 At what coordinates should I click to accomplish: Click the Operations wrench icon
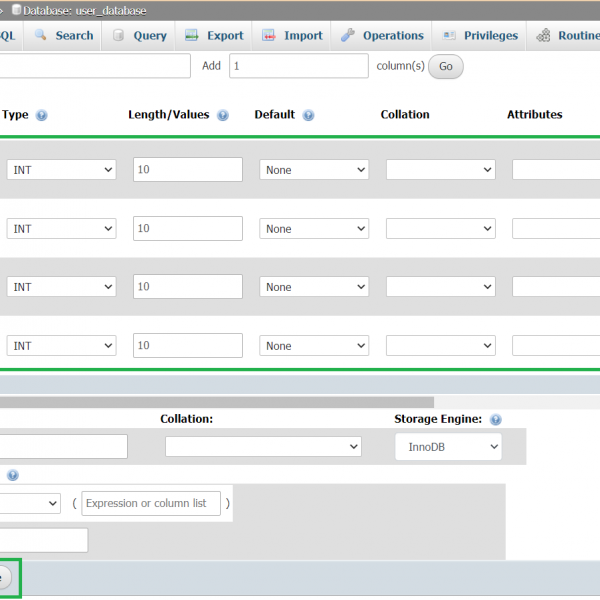[348, 35]
